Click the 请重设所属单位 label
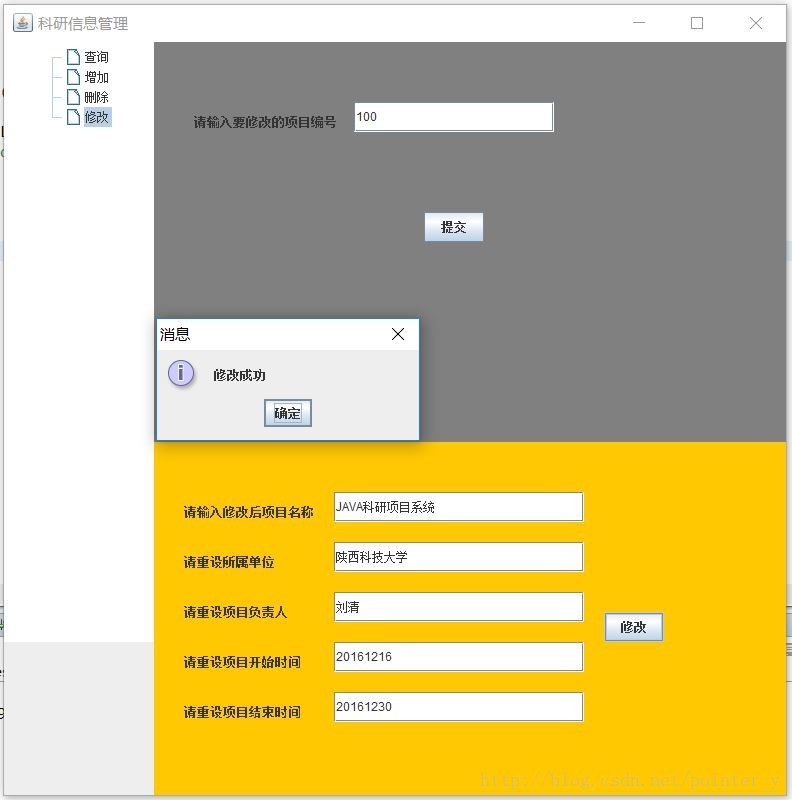The height and width of the screenshot is (800, 792). (x=229, y=562)
